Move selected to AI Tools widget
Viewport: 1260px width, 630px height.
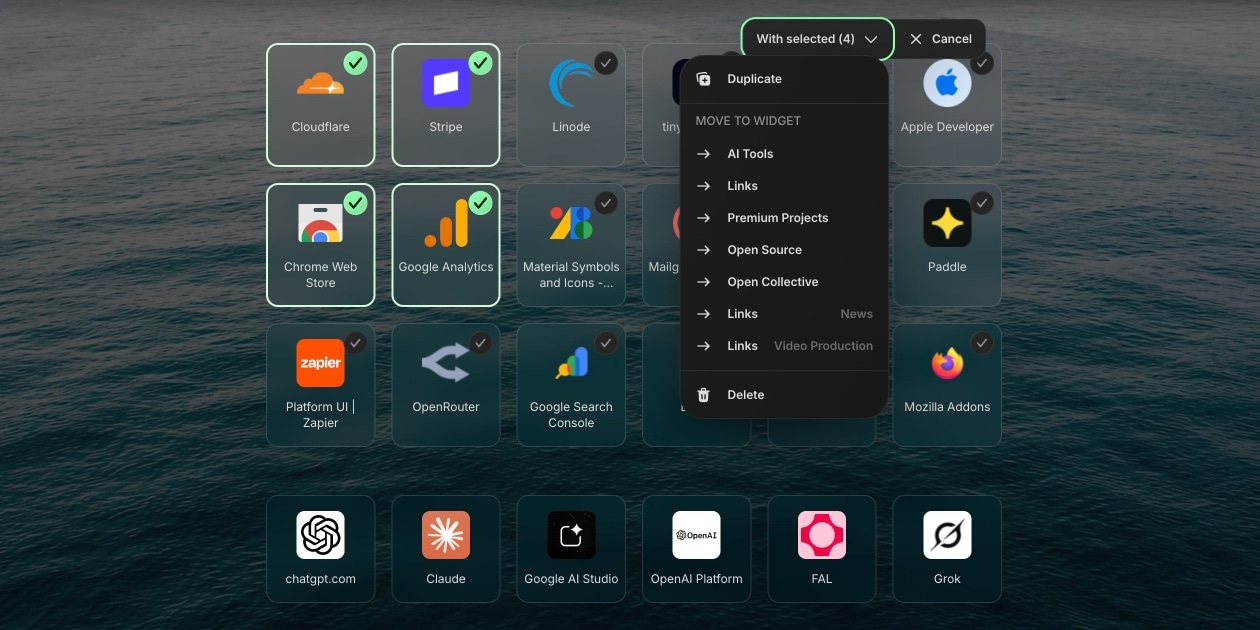(x=784, y=154)
